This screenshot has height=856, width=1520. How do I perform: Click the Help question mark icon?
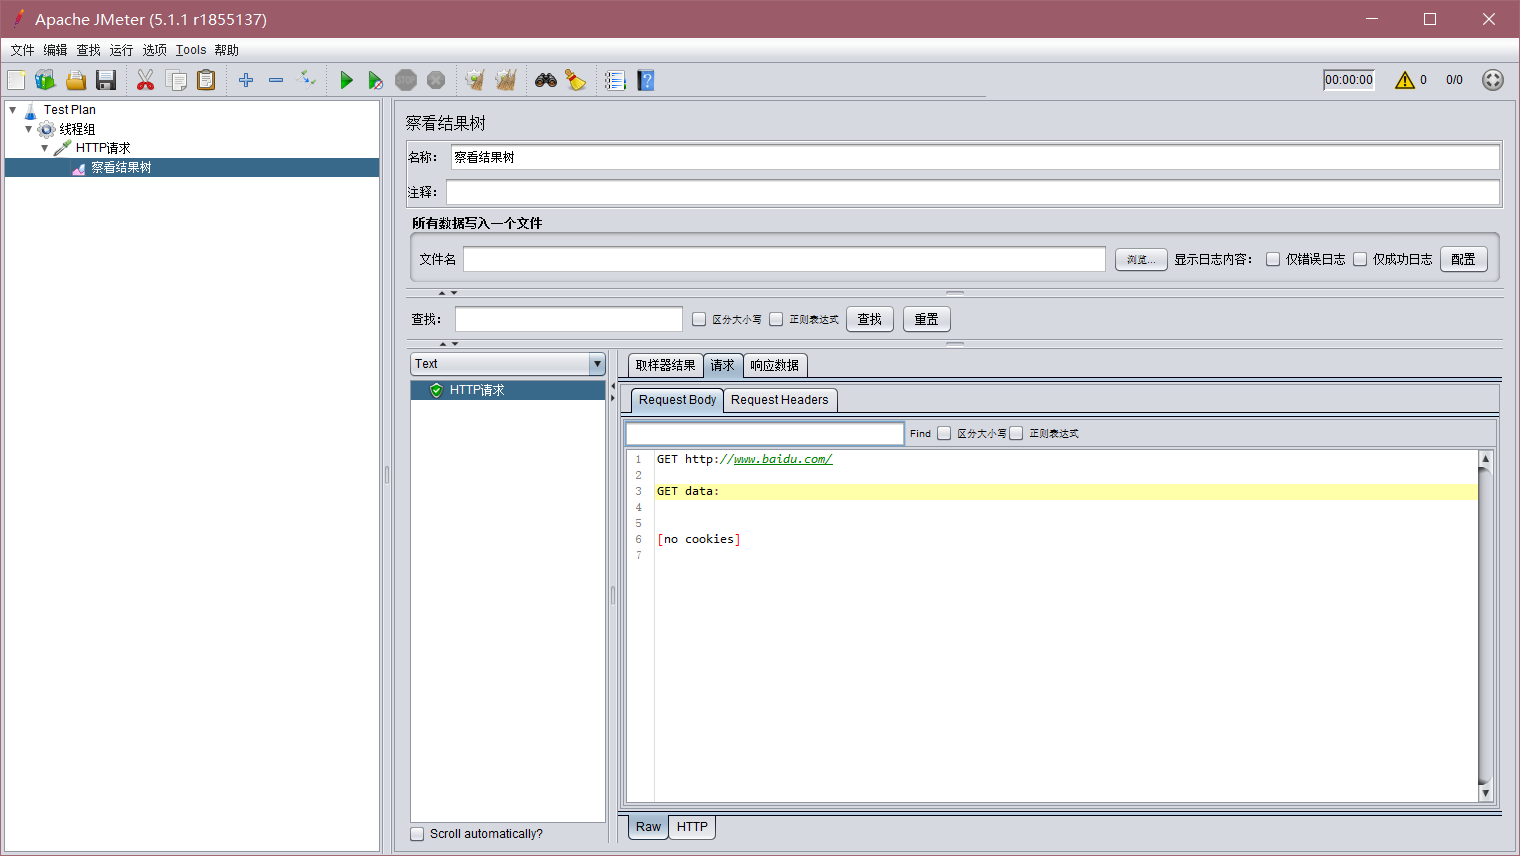(646, 80)
